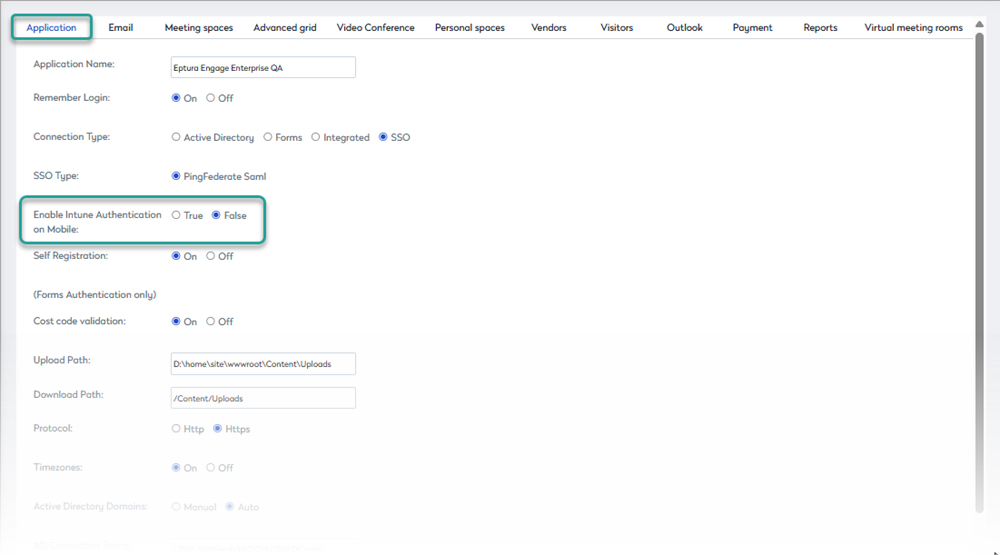Click the Download Path input field
This screenshot has height=555, width=1000.
(263, 398)
